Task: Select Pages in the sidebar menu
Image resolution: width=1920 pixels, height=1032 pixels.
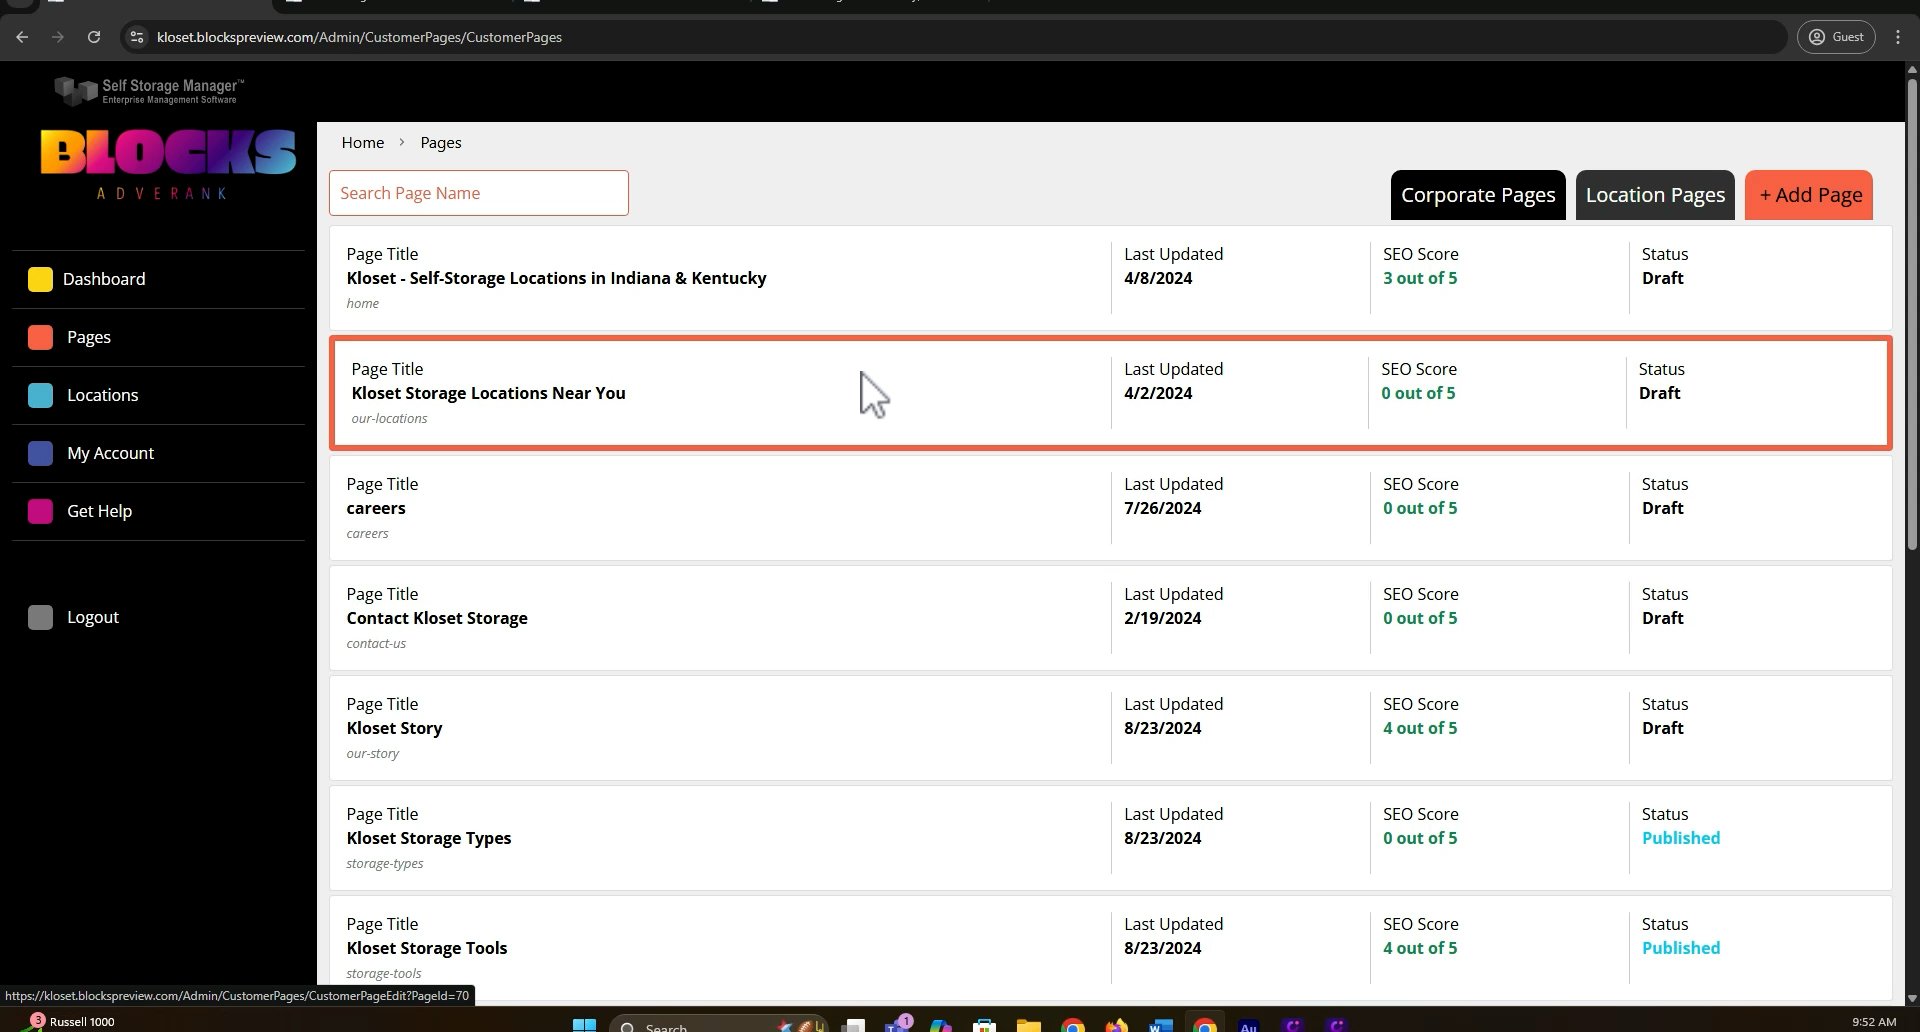Action: (x=89, y=337)
